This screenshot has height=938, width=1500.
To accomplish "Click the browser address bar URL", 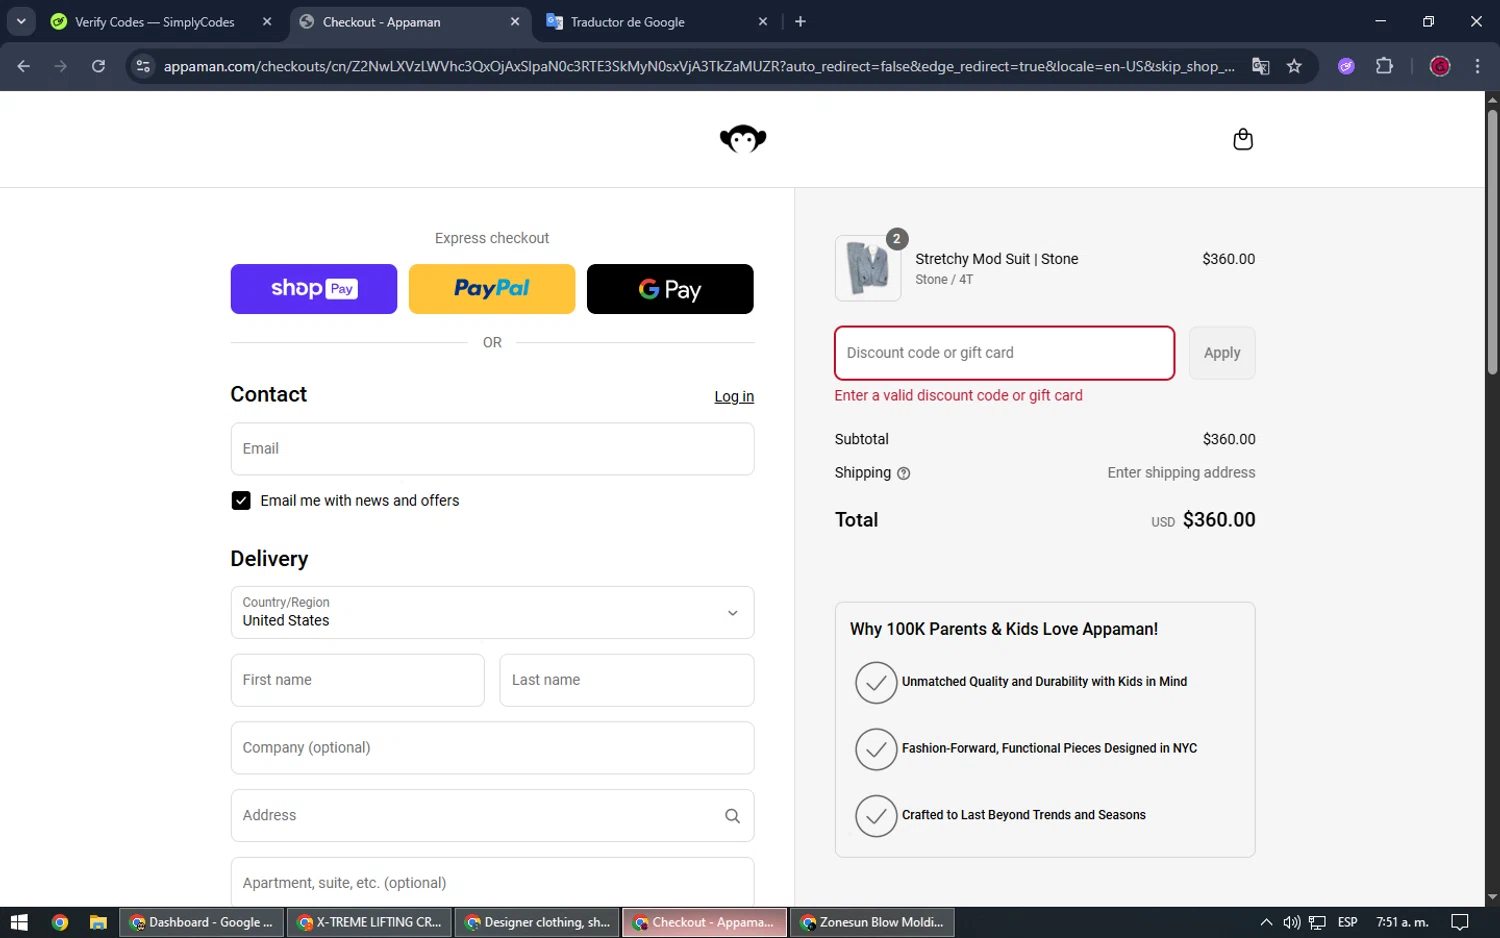I will point(699,66).
